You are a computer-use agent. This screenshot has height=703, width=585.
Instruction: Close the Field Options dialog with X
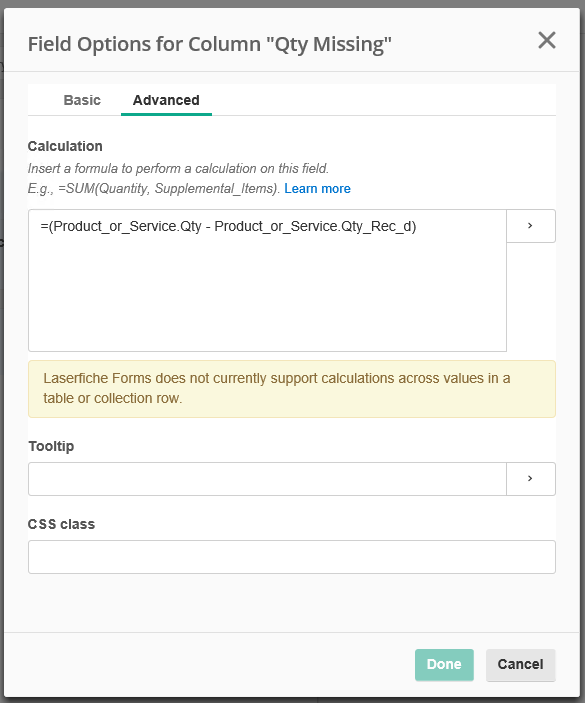click(x=546, y=40)
